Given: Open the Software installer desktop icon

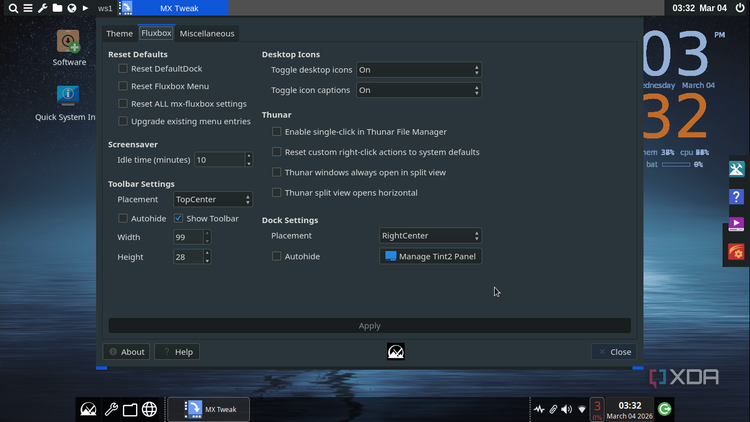Looking at the screenshot, I should pos(69,48).
